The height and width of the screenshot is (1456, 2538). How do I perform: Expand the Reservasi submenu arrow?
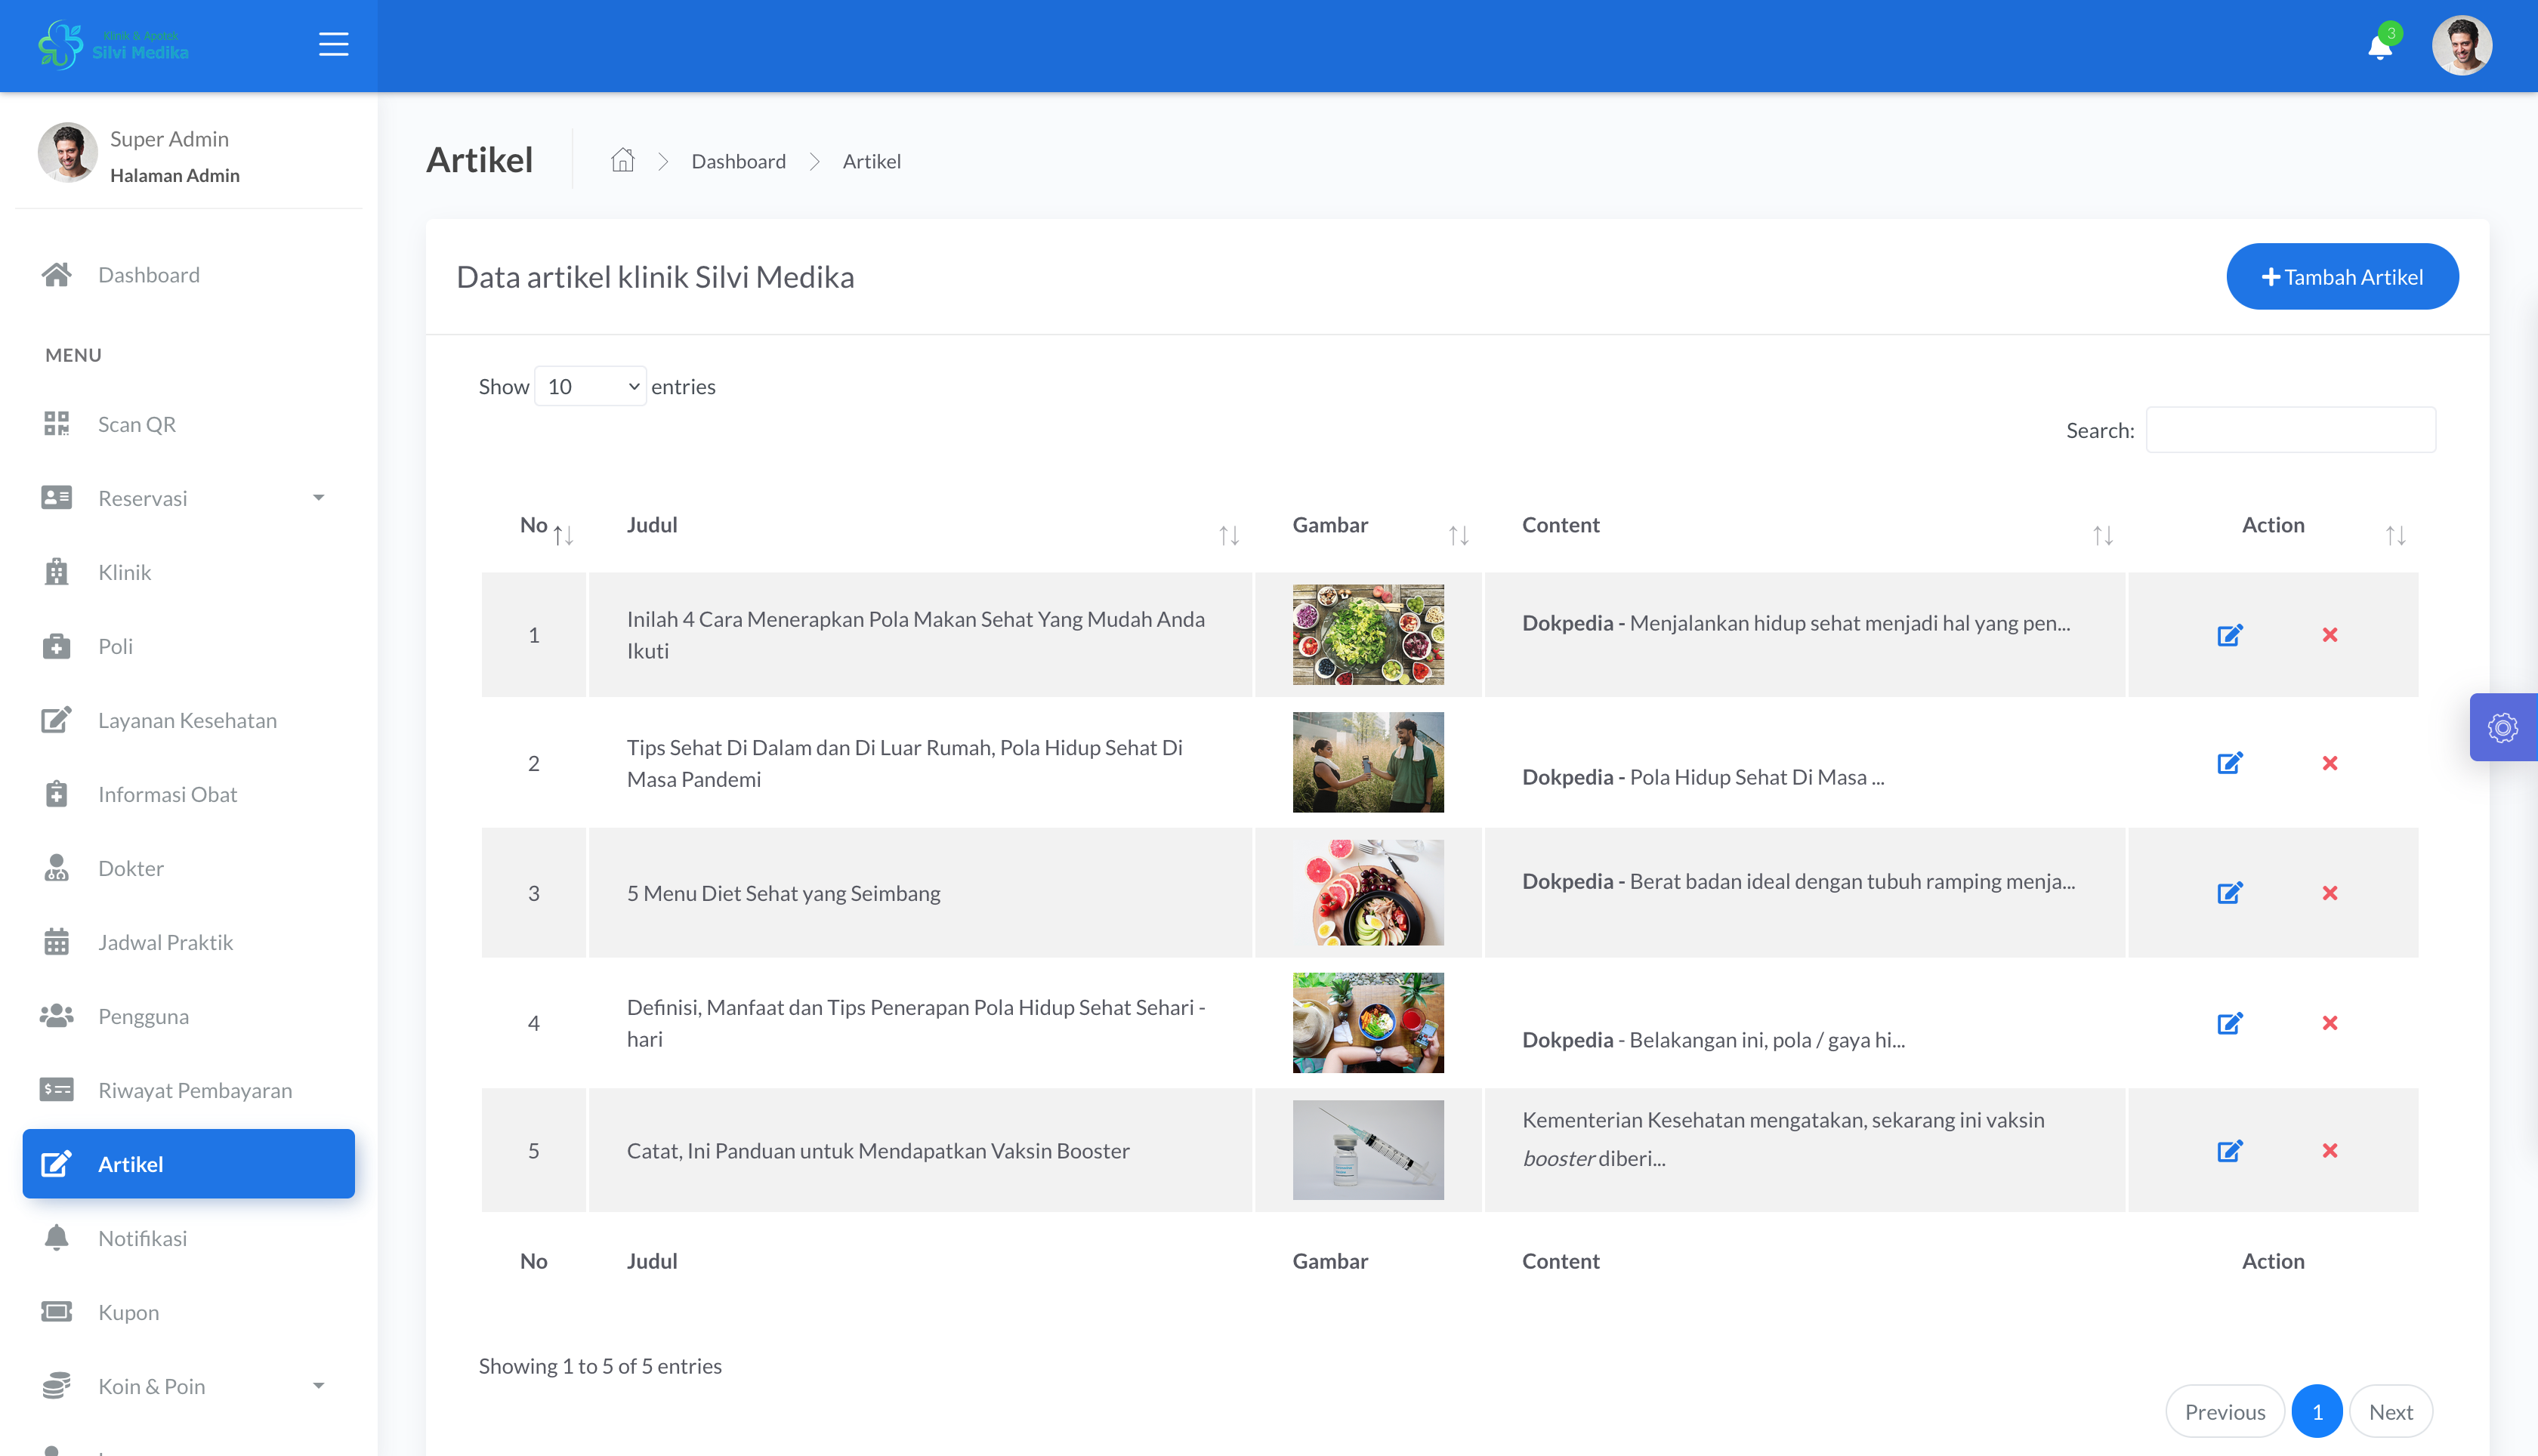pos(318,498)
